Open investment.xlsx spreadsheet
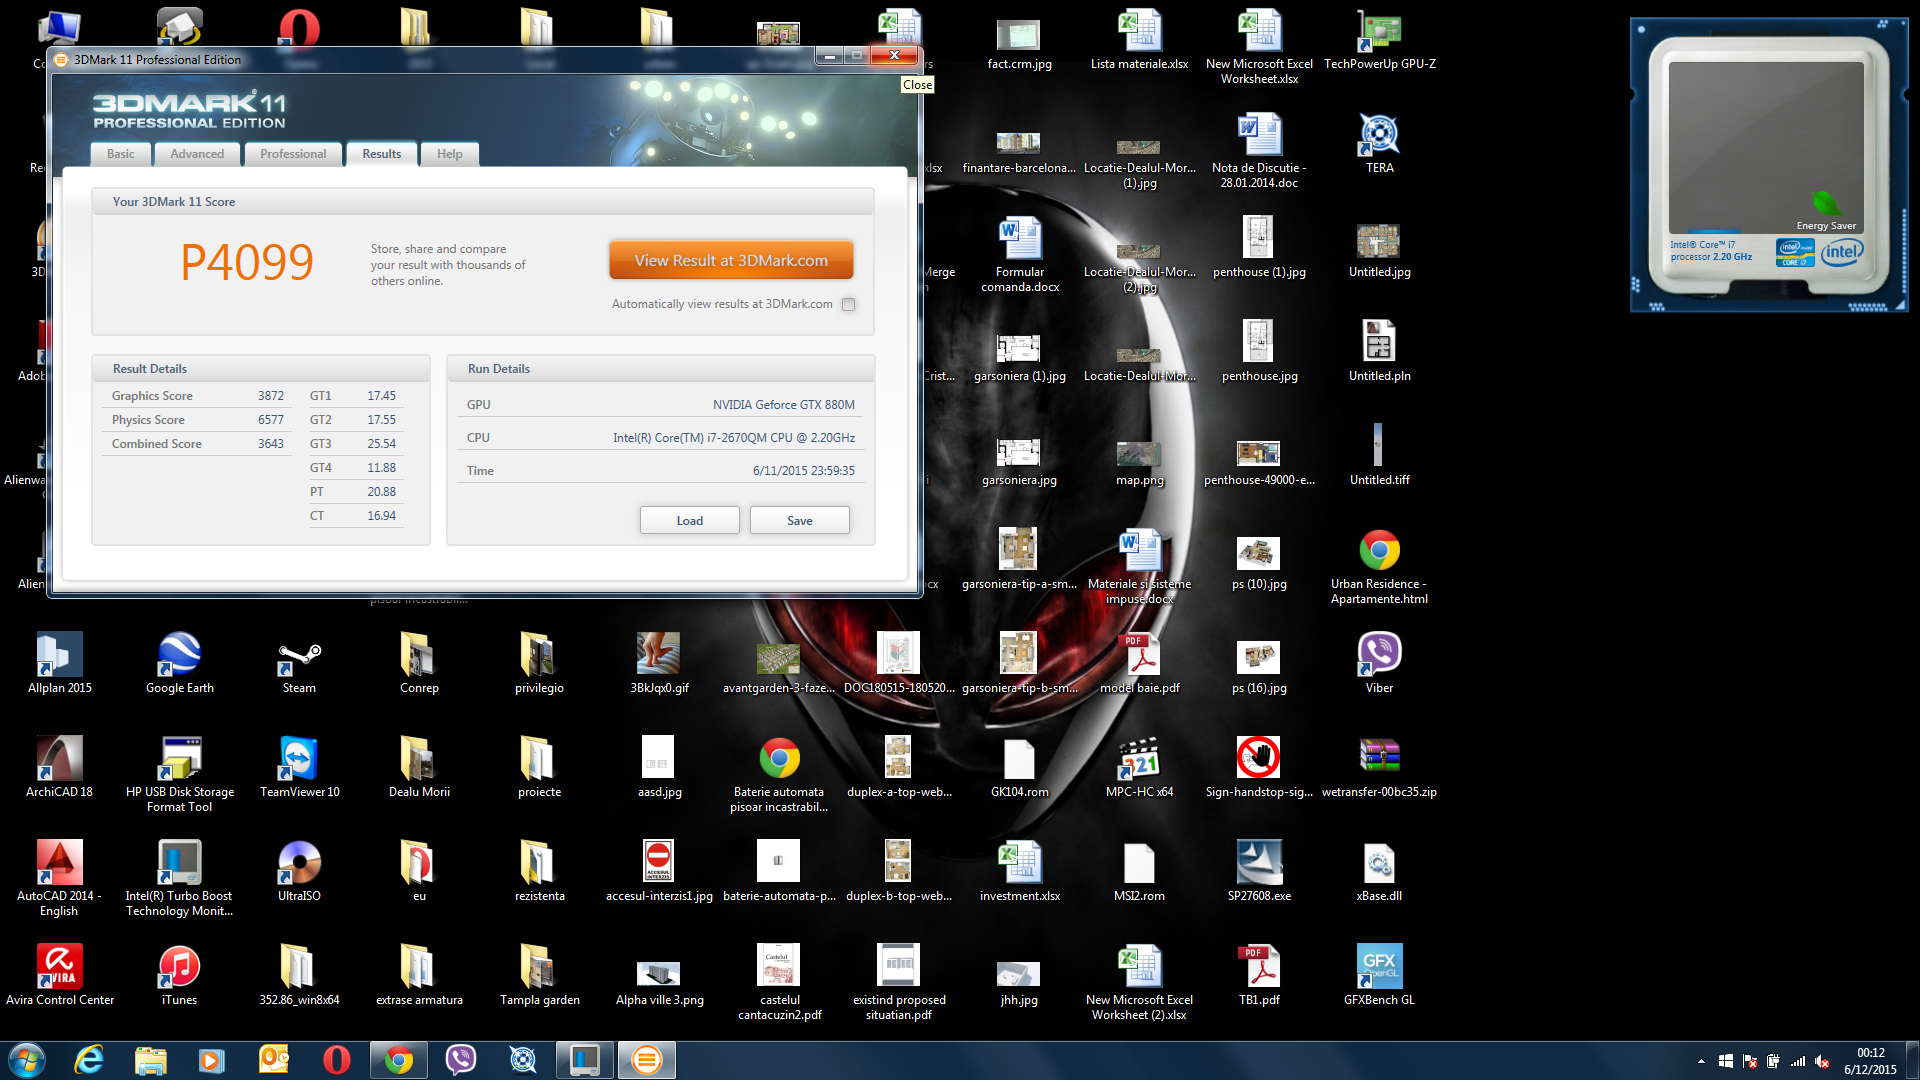The image size is (1920, 1080). click(x=1020, y=870)
